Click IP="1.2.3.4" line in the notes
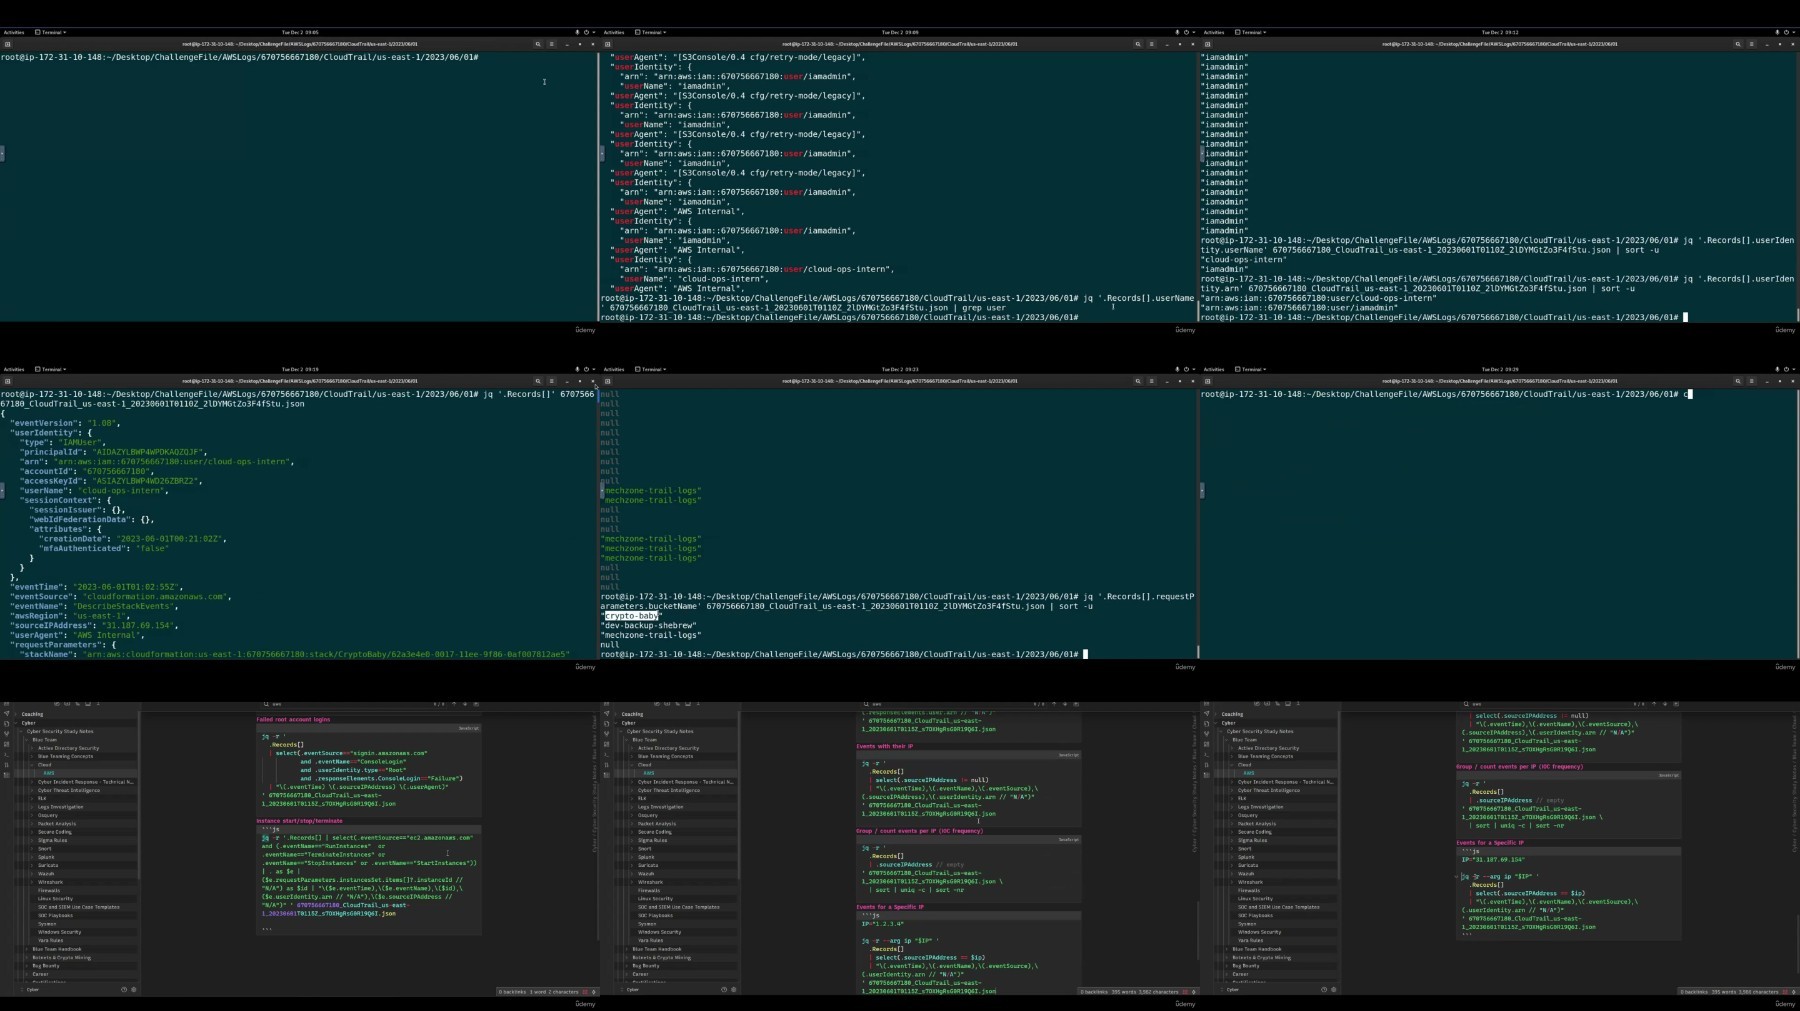Image resolution: width=1800 pixels, height=1011 pixels. tap(883, 924)
